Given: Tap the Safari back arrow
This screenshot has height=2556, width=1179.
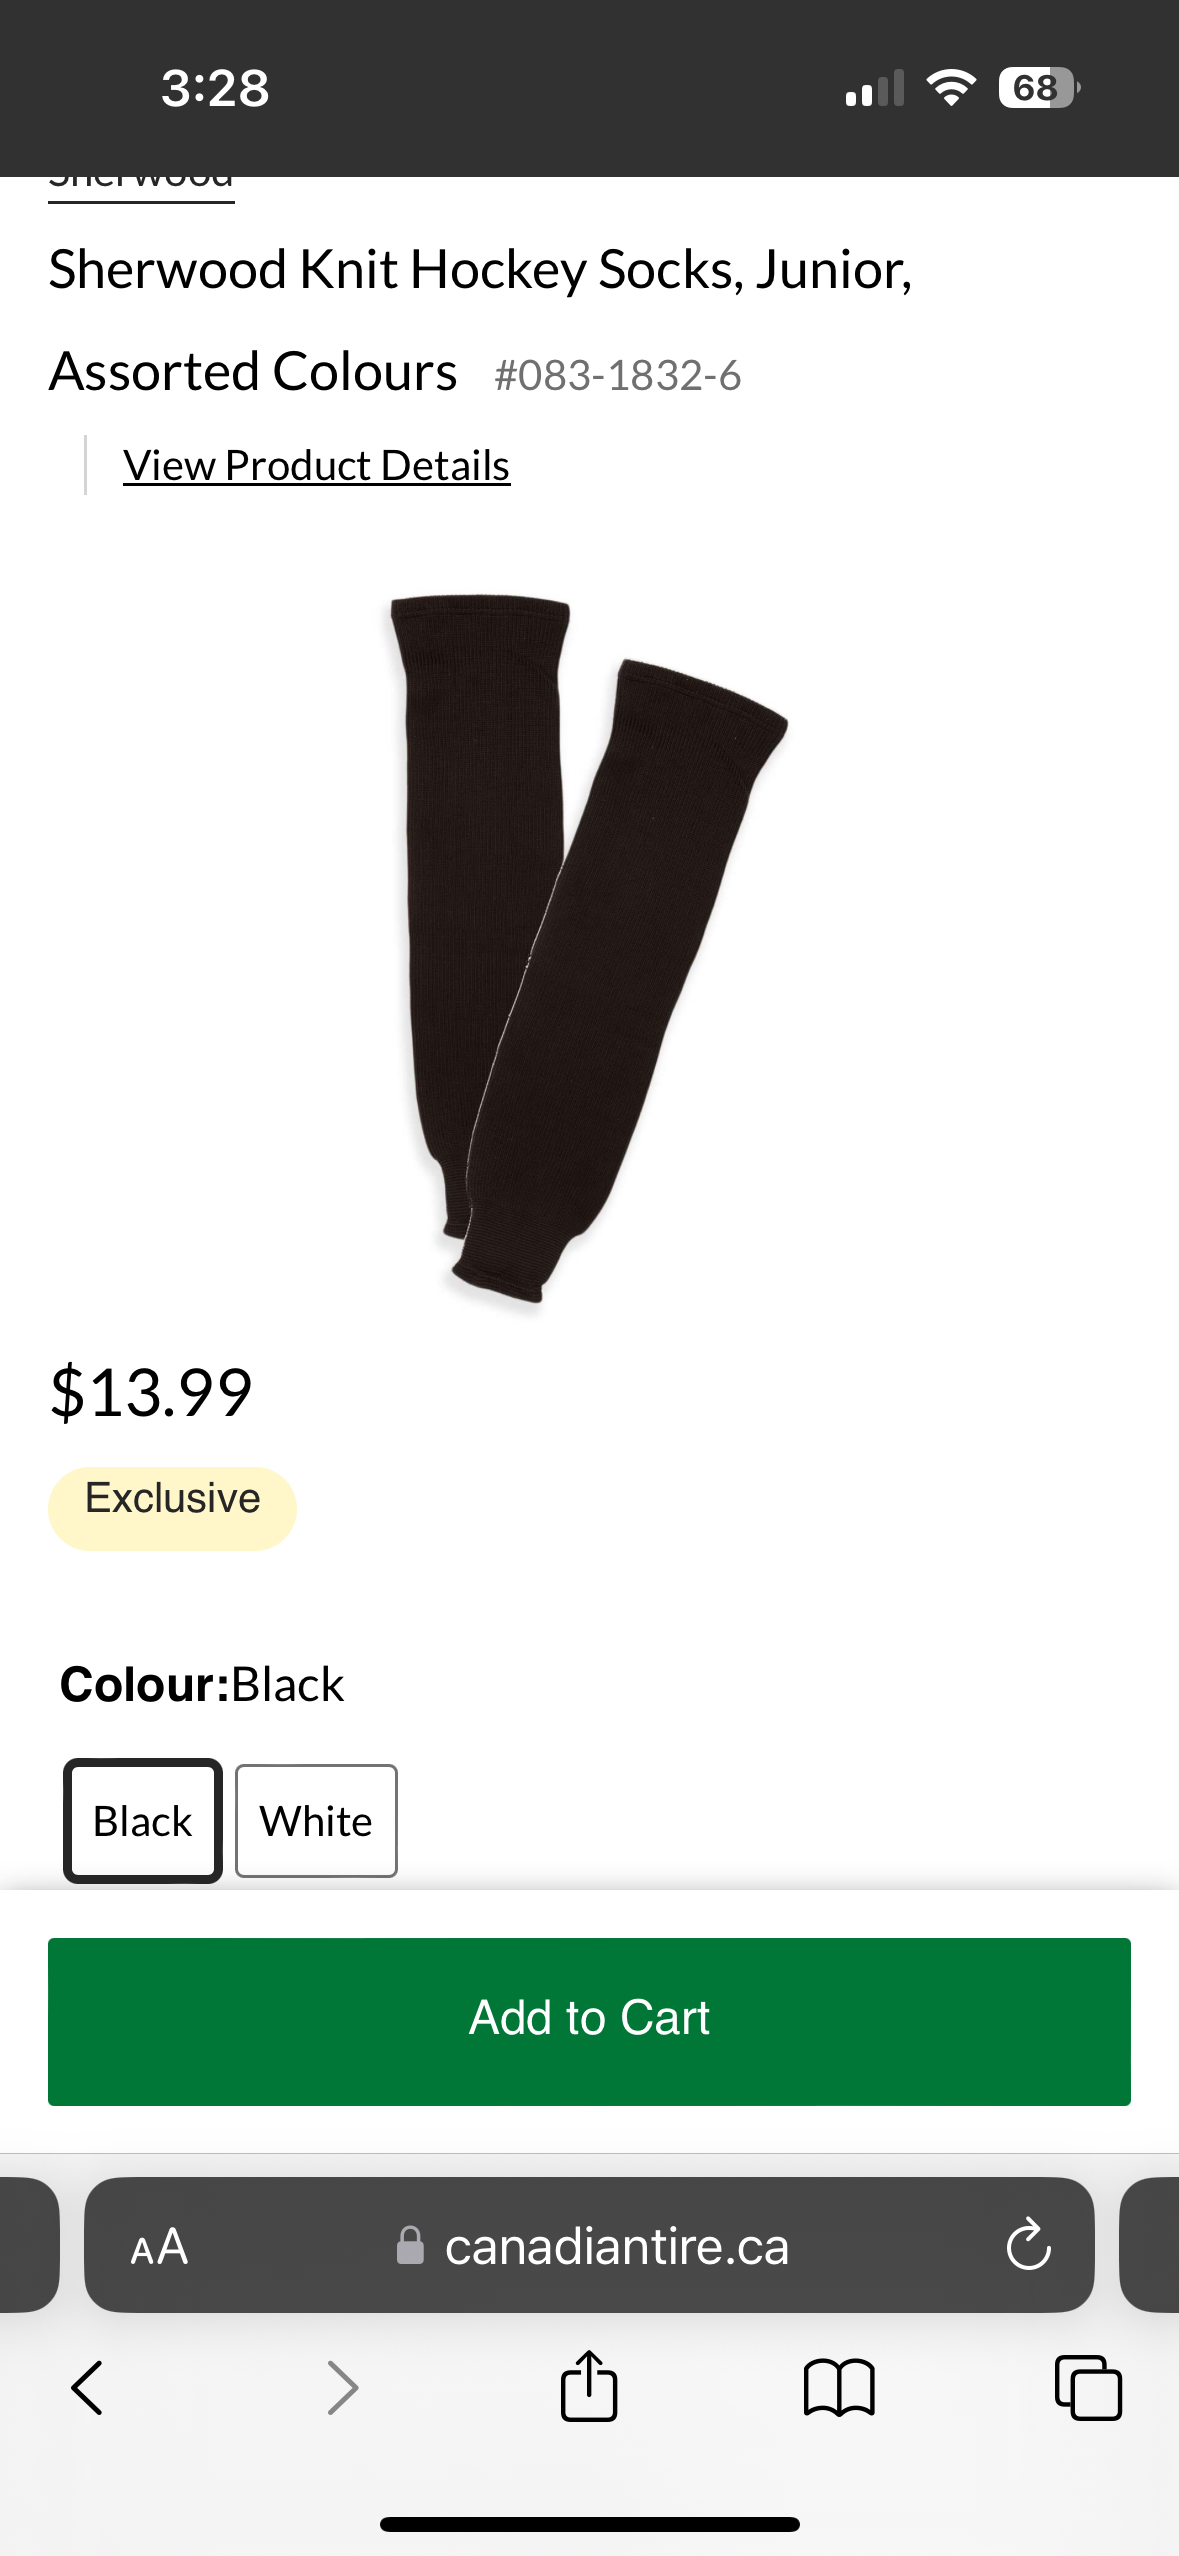Looking at the screenshot, I should (x=88, y=2388).
